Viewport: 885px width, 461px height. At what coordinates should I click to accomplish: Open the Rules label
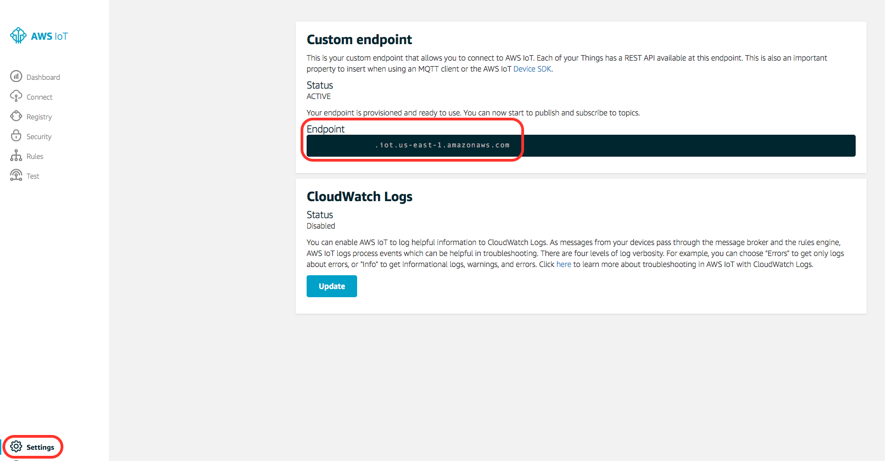tap(34, 156)
